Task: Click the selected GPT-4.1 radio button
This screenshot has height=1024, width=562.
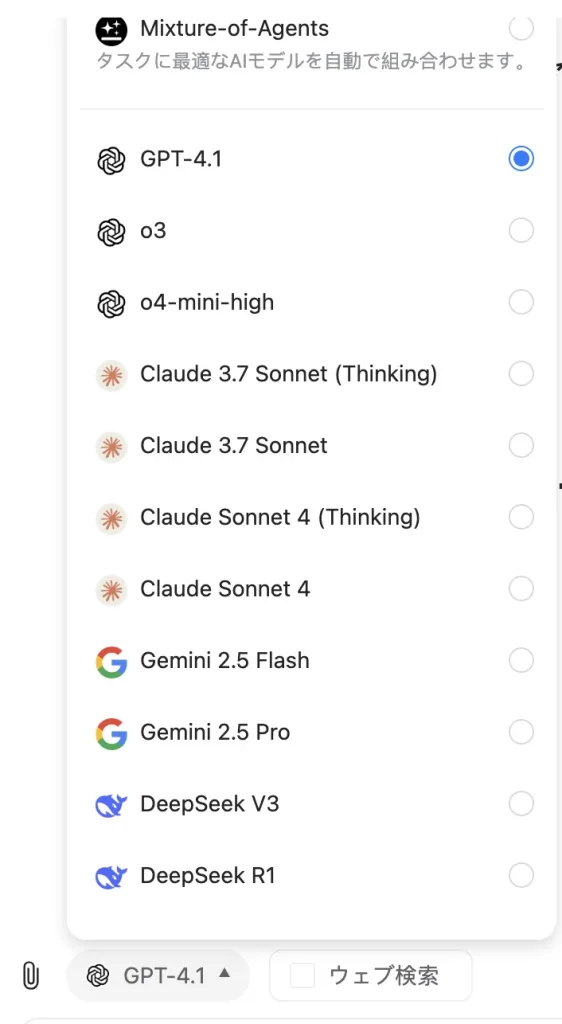Action: point(521,159)
